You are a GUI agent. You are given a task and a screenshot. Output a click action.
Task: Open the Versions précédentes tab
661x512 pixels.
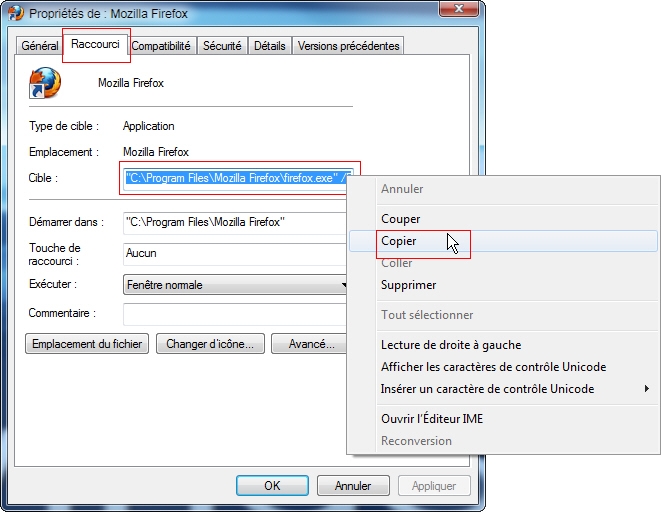click(x=348, y=46)
